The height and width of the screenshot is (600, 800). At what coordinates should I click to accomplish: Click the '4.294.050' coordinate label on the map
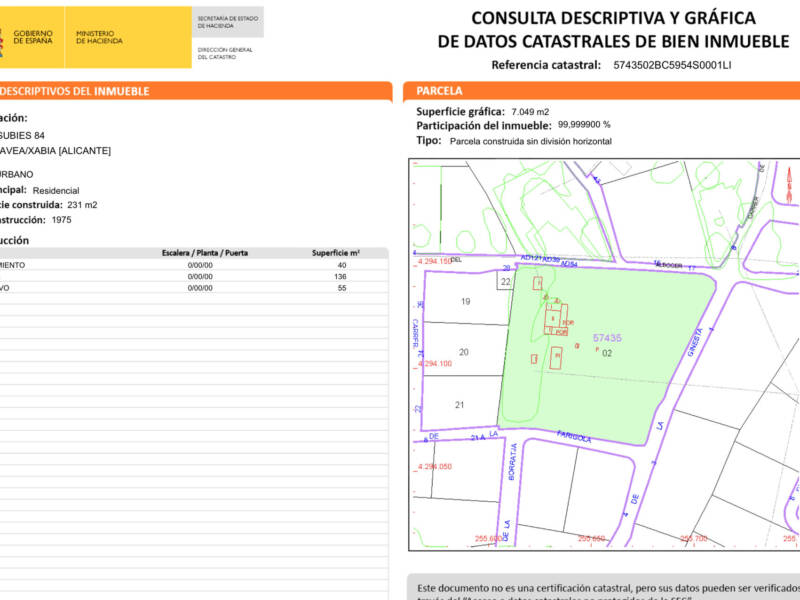pyautogui.click(x=435, y=467)
